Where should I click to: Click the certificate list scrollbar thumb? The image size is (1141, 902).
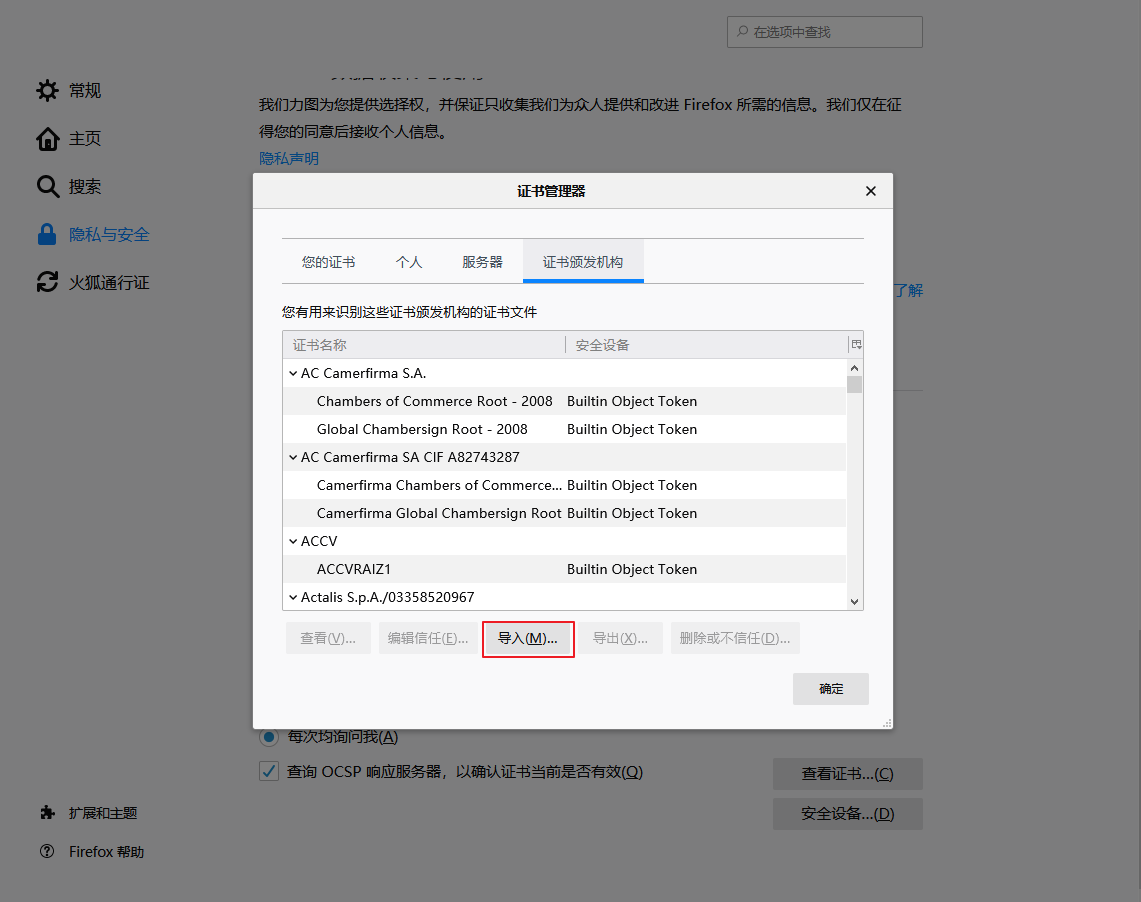pos(855,385)
